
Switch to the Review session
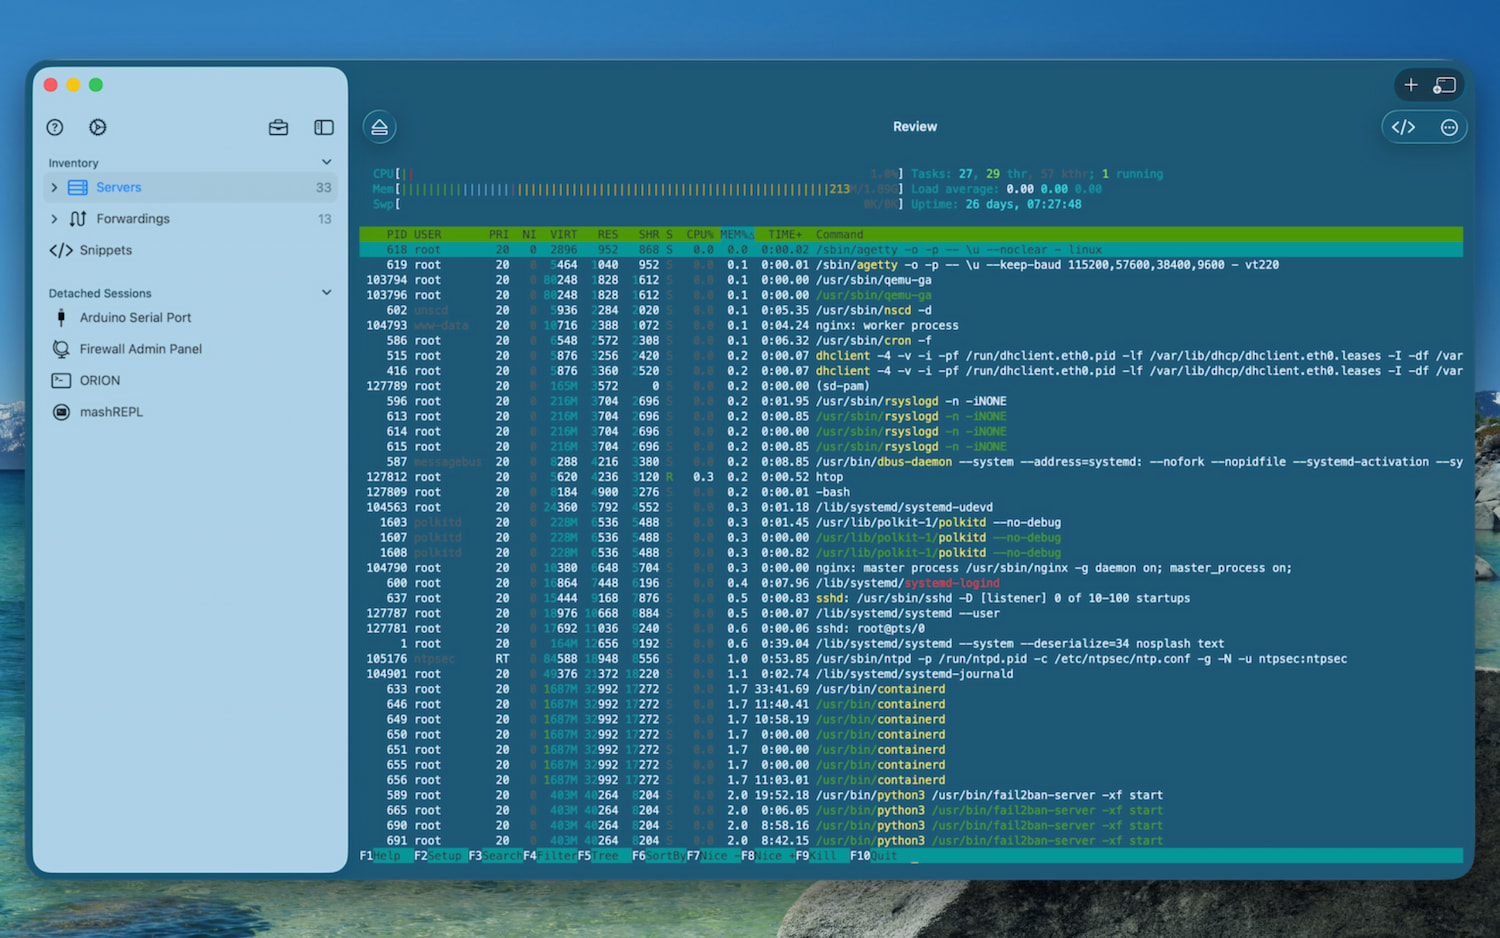pyautogui.click(x=914, y=126)
